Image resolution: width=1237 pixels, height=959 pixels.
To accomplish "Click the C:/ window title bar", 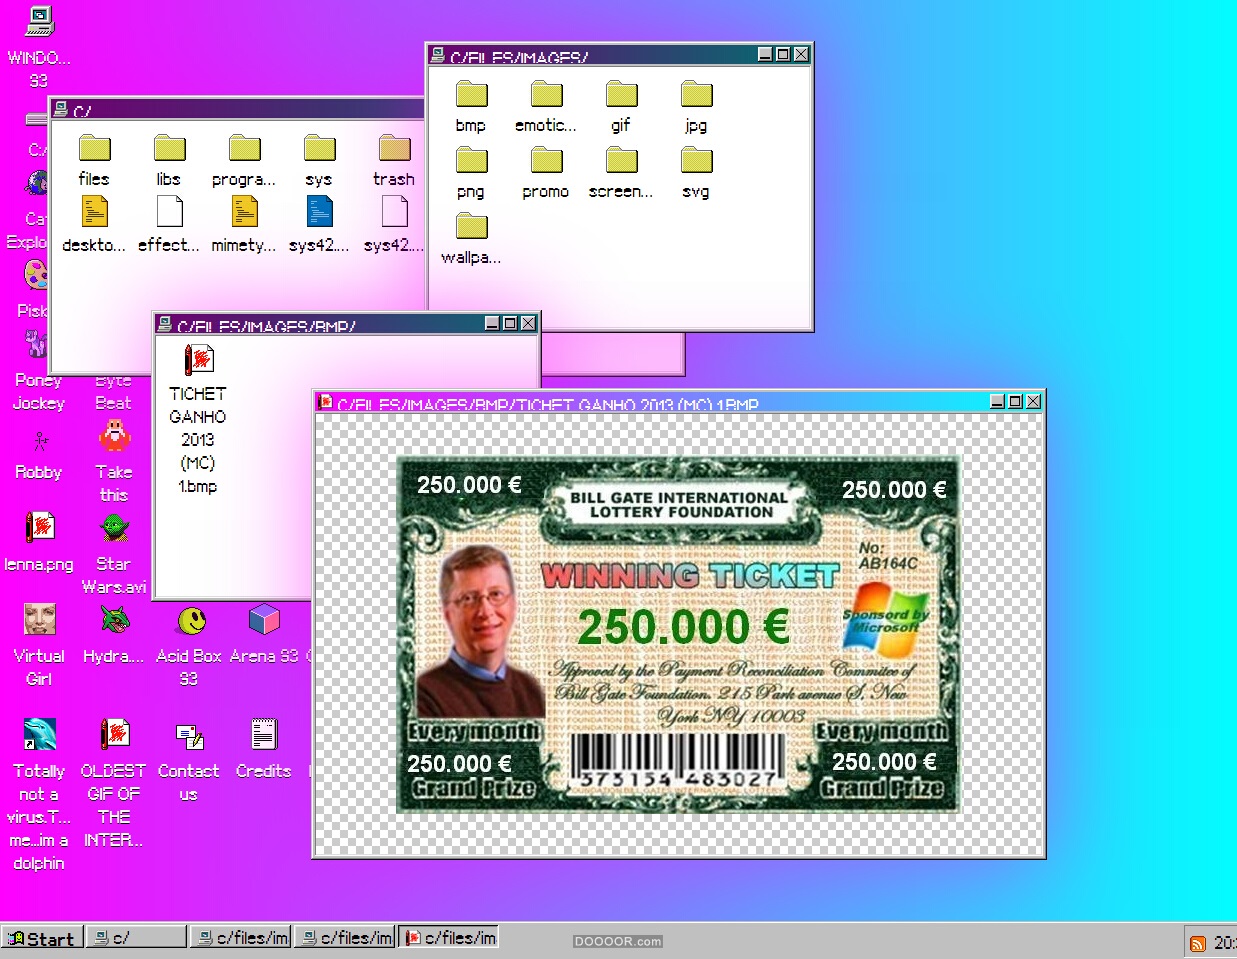I will point(240,109).
